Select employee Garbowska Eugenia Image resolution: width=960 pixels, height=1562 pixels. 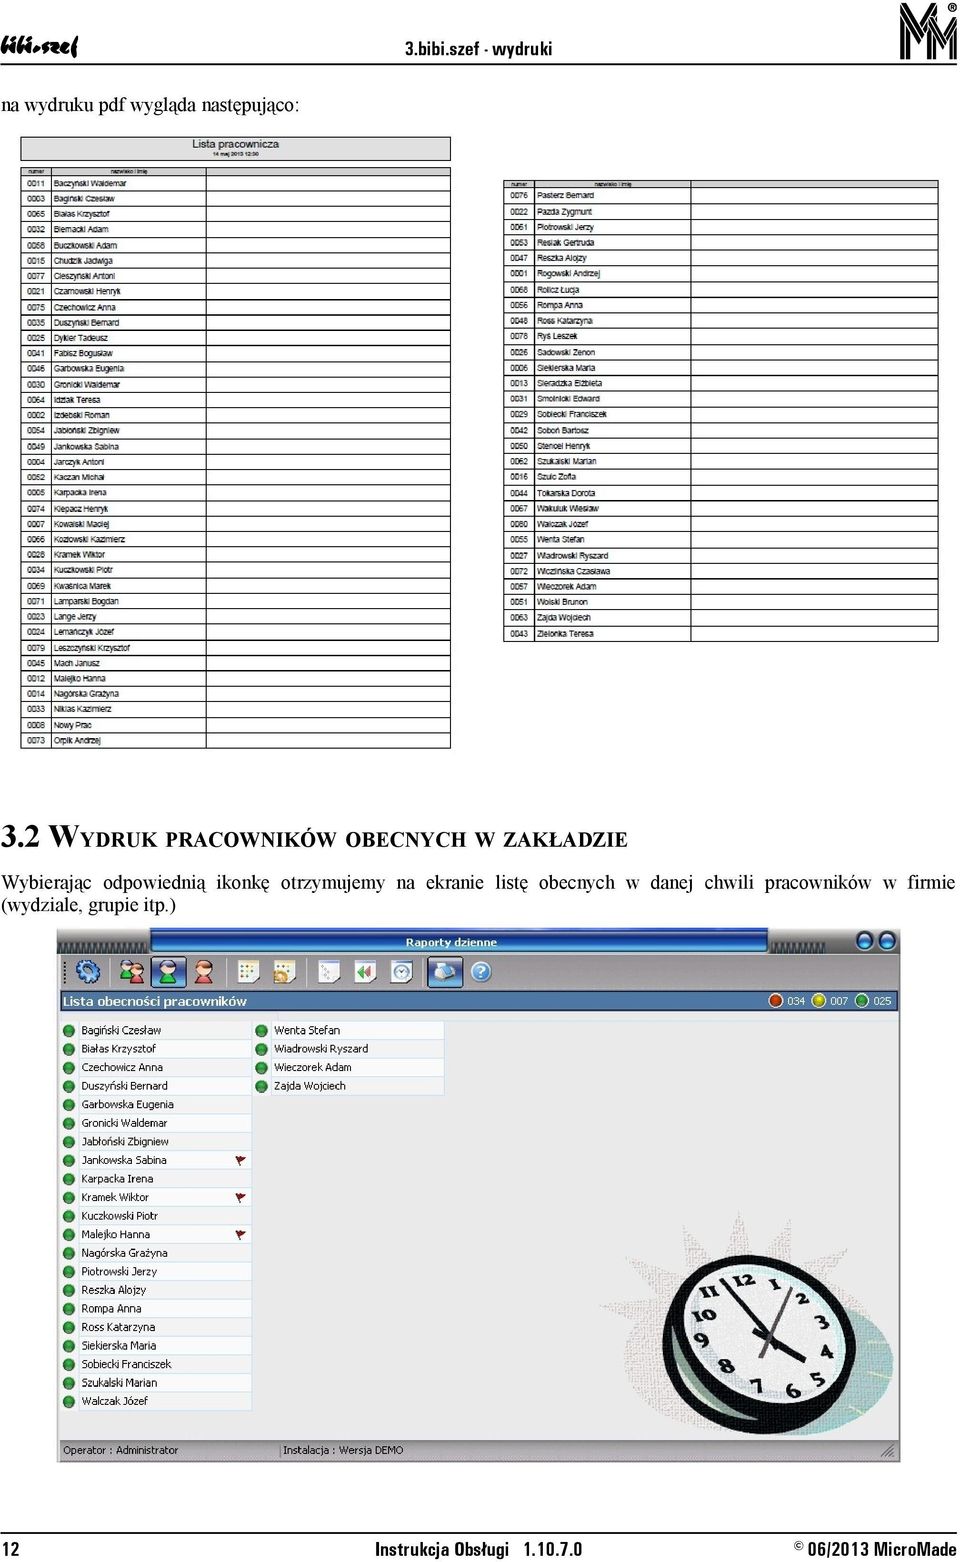(x=128, y=1105)
